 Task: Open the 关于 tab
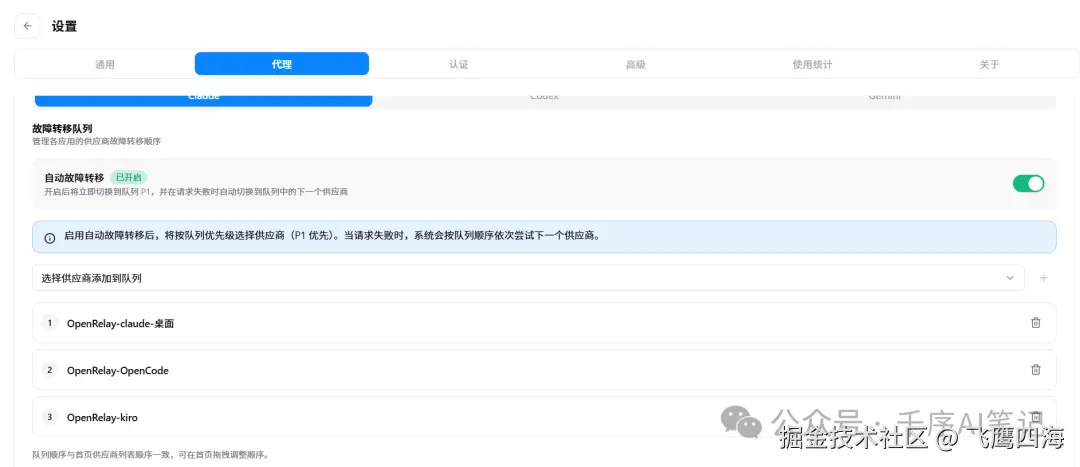989,64
